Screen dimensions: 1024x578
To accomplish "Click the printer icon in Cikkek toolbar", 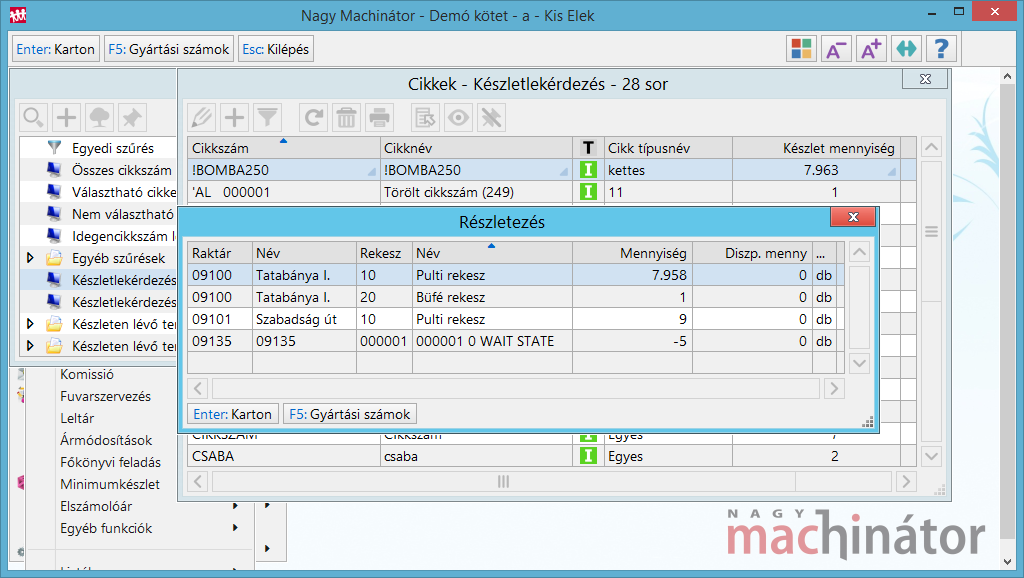I will (379, 118).
